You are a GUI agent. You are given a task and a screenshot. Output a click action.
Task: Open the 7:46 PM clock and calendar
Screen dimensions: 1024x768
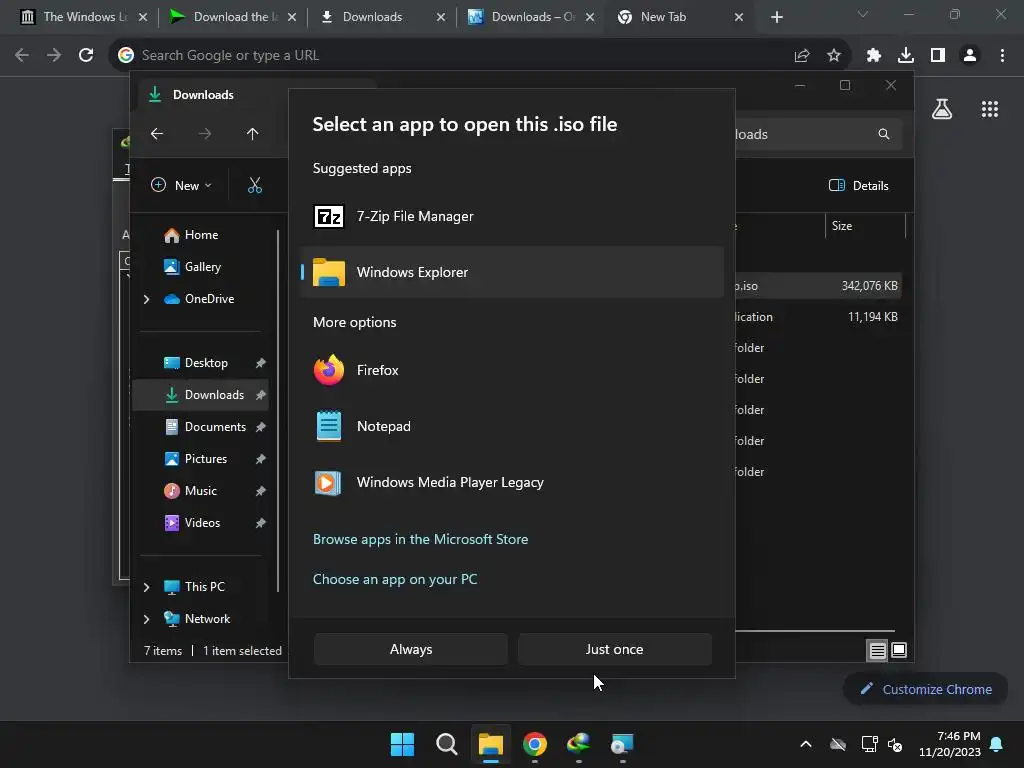point(950,744)
